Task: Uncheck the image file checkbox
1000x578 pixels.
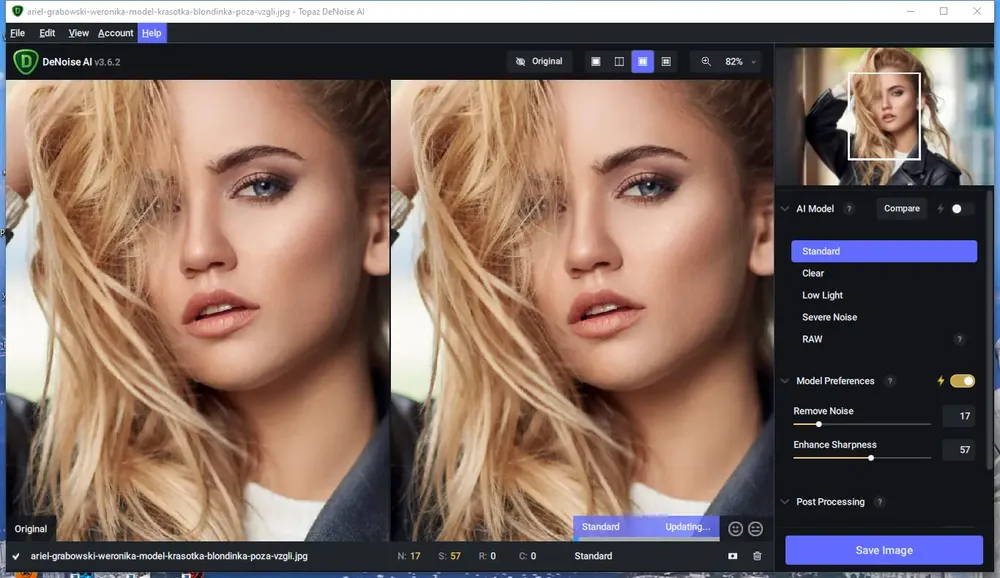Action: (x=16, y=556)
